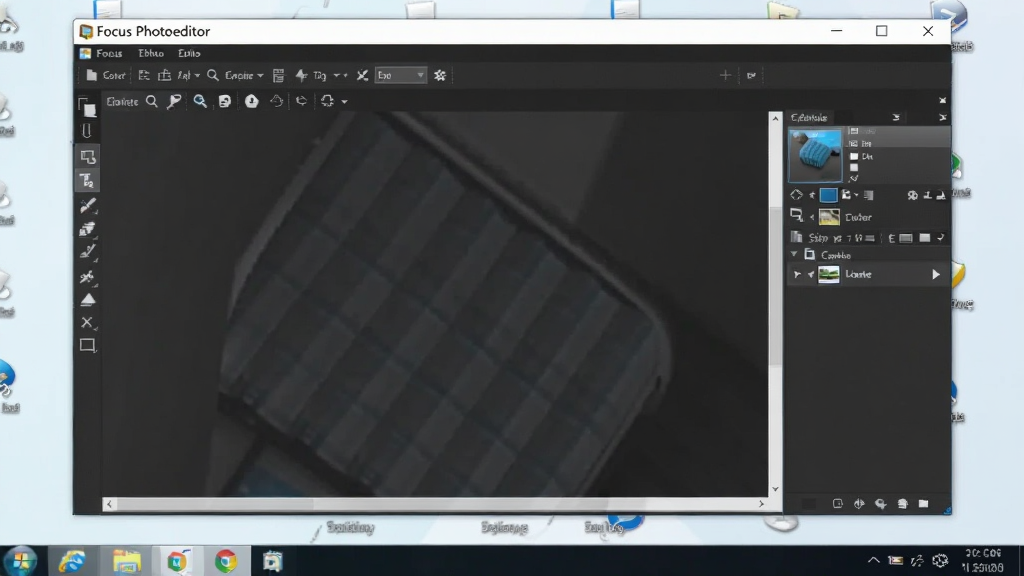Viewport: 1024px width, 576px height.
Task: Collapse the Combo group in panel
Action: pyautogui.click(x=794, y=255)
